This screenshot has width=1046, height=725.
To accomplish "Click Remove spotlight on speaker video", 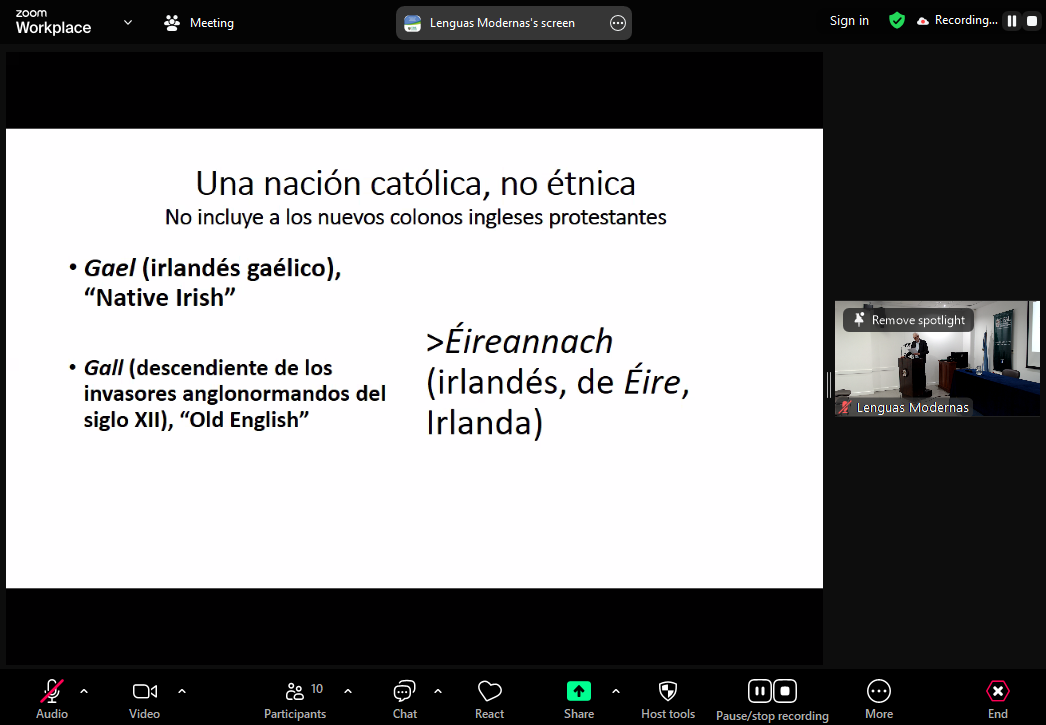I will (x=909, y=320).
